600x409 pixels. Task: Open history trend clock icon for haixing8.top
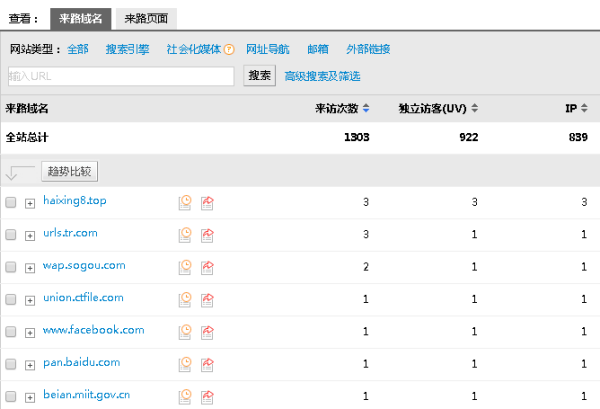pos(185,203)
